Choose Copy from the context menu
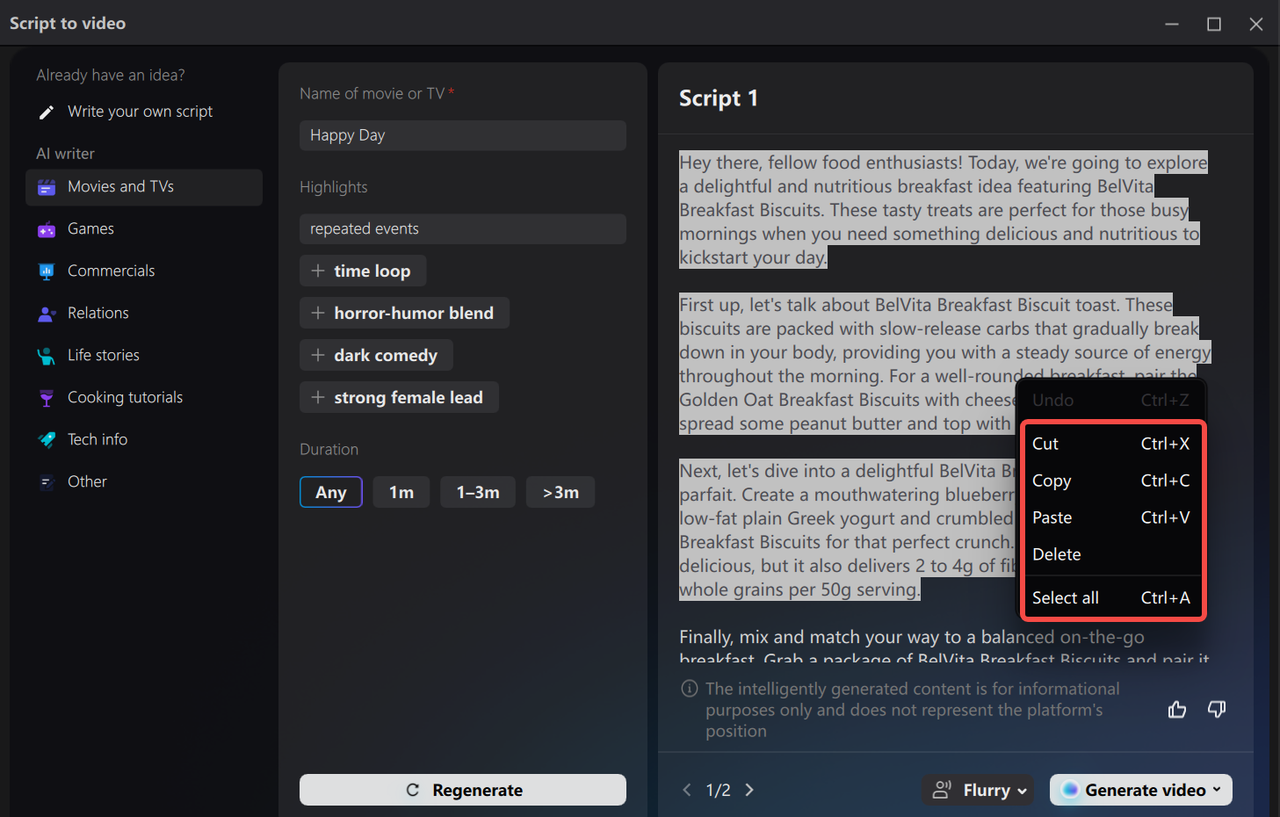The height and width of the screenshot is (817, 1280). click(1051, 480)
